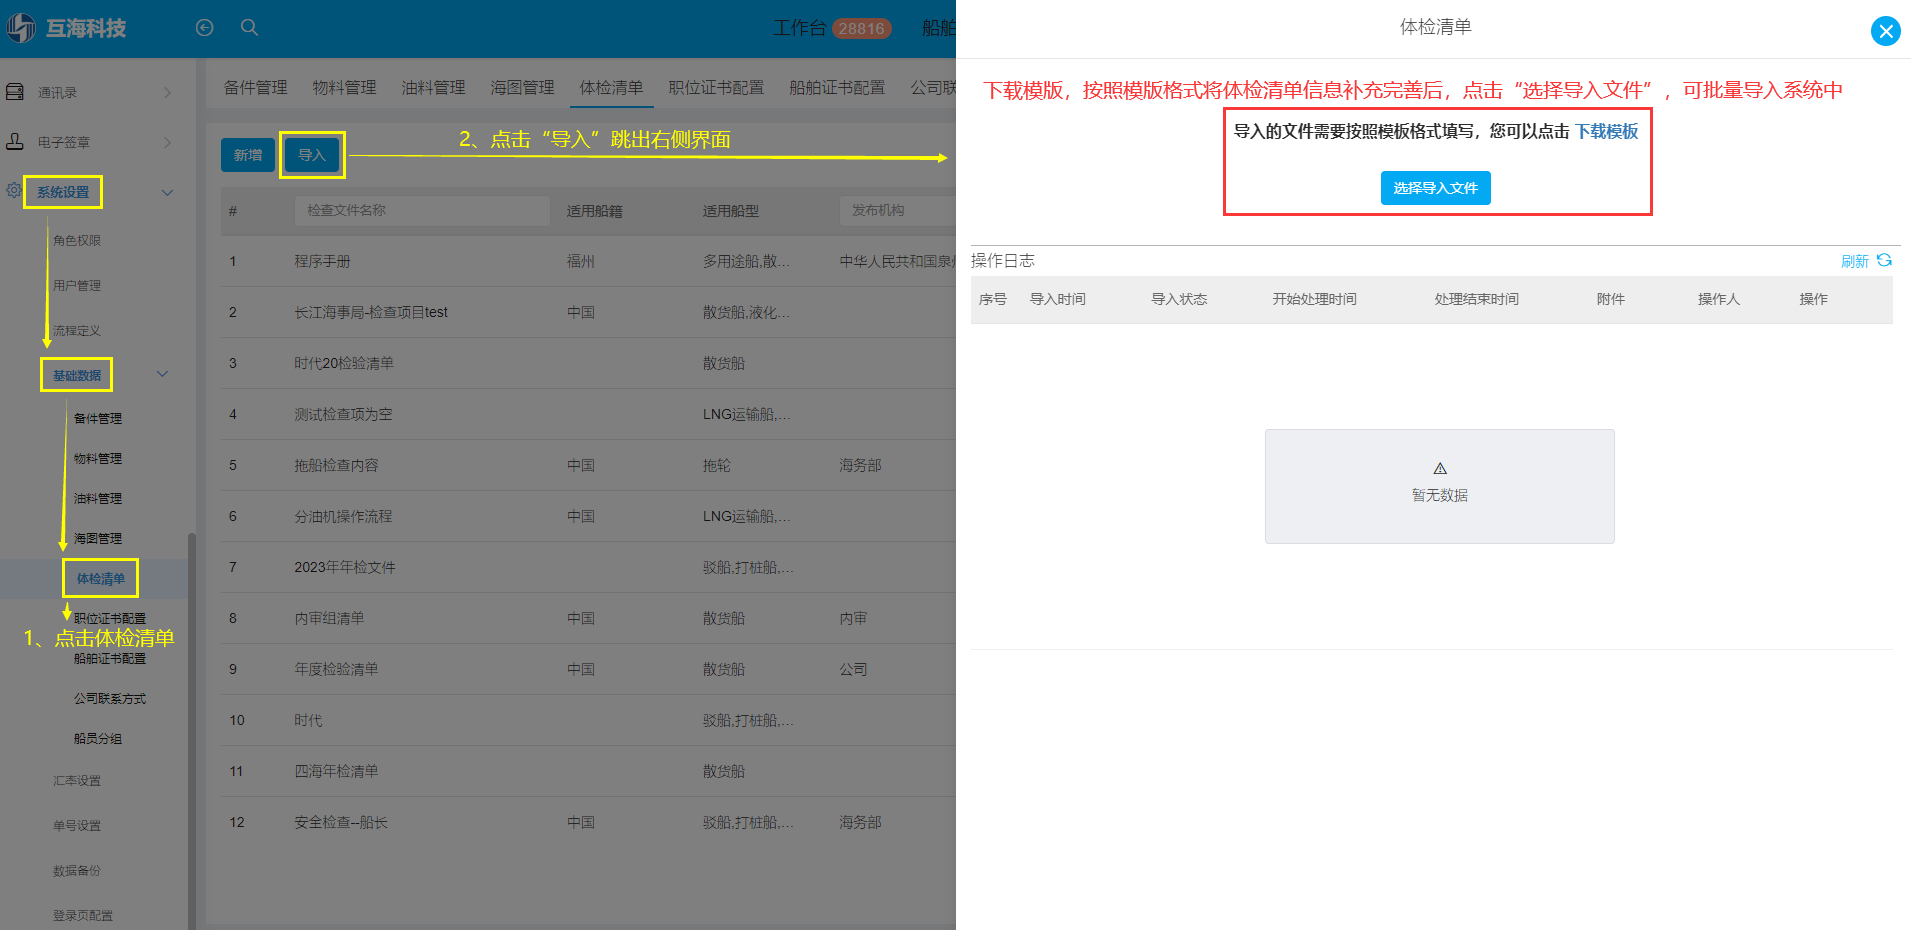Viewport: 1911px width, 930px height.
Task: Click the refresh icon beside 刷新
Action: pos(1884,260)
